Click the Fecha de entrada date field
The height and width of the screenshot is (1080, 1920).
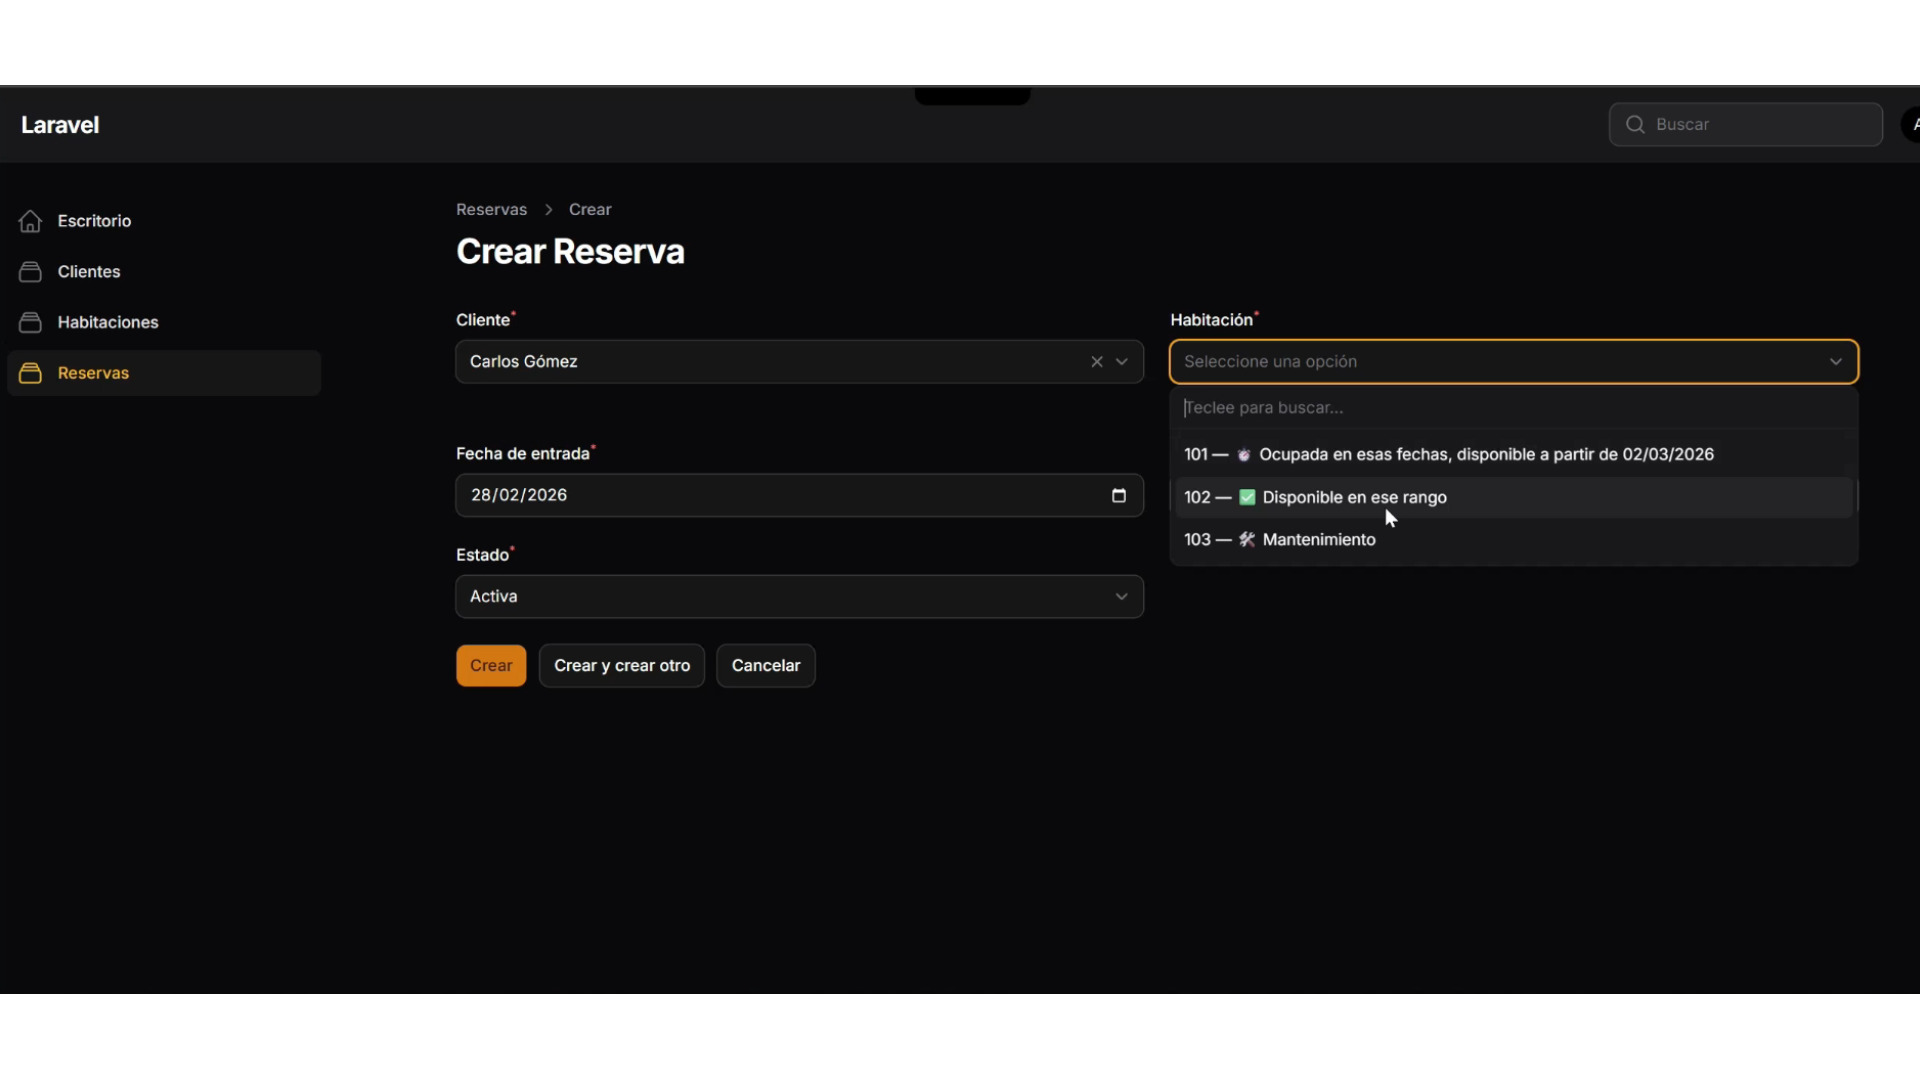(780, 496)
